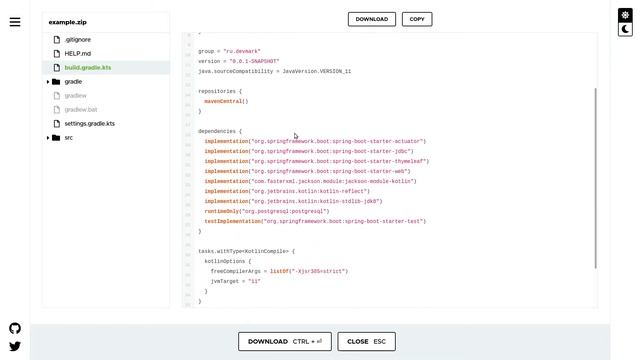Click the gradle folder icon
Viewport: 640px width, 360px height.
point(56,82)
